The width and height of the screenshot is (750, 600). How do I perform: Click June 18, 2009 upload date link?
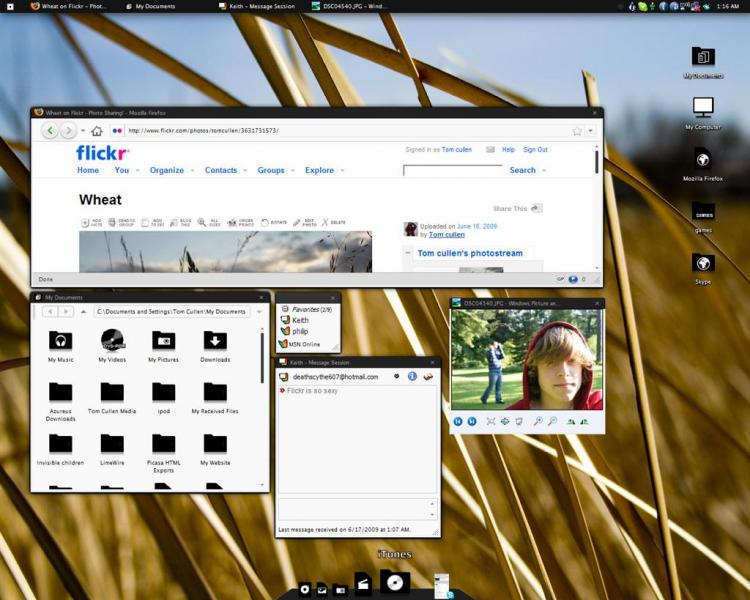(477, 226)
